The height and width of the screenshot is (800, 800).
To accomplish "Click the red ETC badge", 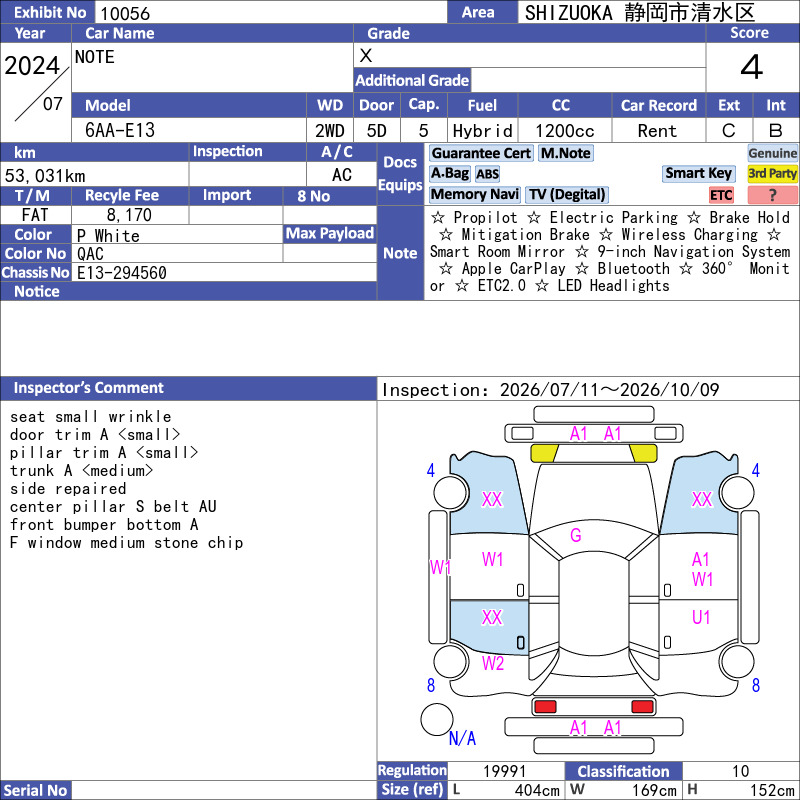I will 721,195.
